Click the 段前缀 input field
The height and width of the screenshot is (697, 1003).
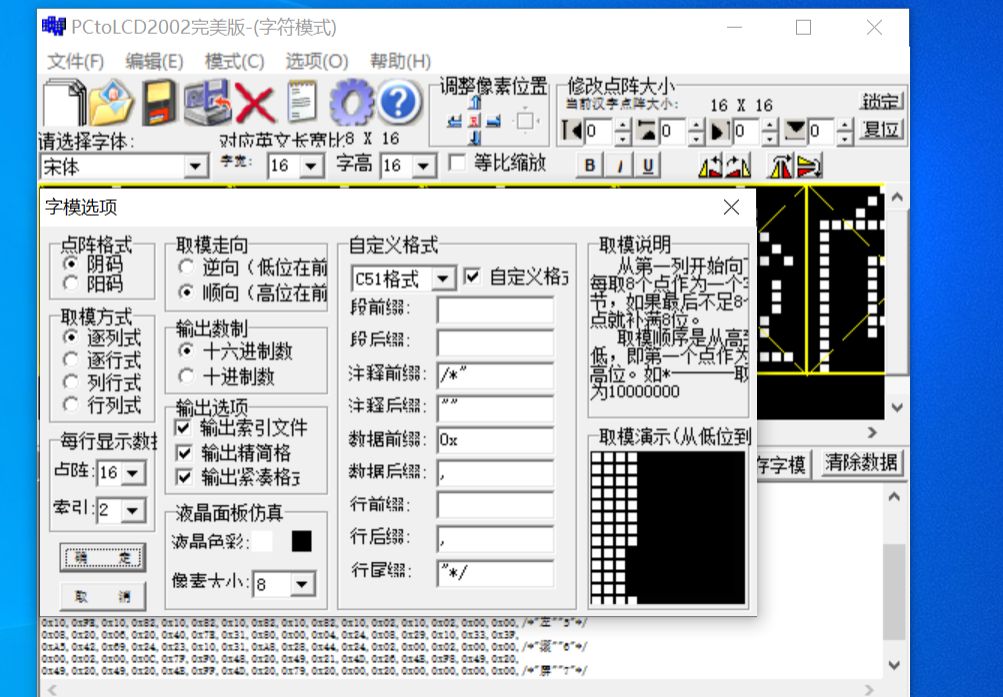pyautogui.click(x=496, y=310)
